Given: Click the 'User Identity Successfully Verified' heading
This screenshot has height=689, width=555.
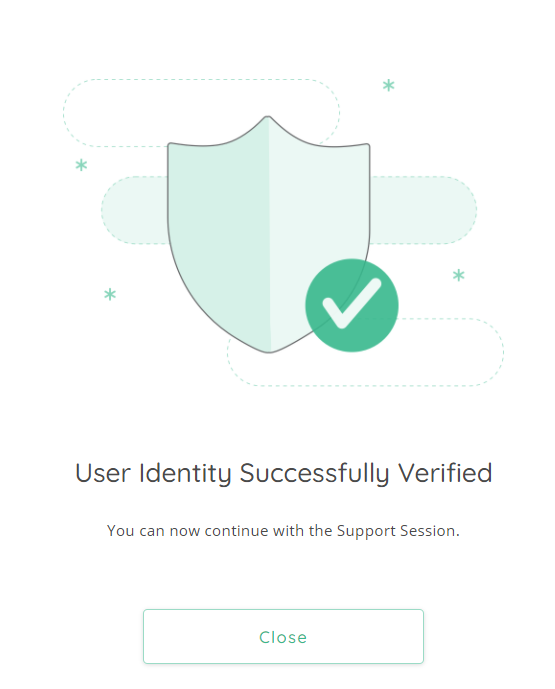Looking at the screenshot, I should [x=283, y=473].
